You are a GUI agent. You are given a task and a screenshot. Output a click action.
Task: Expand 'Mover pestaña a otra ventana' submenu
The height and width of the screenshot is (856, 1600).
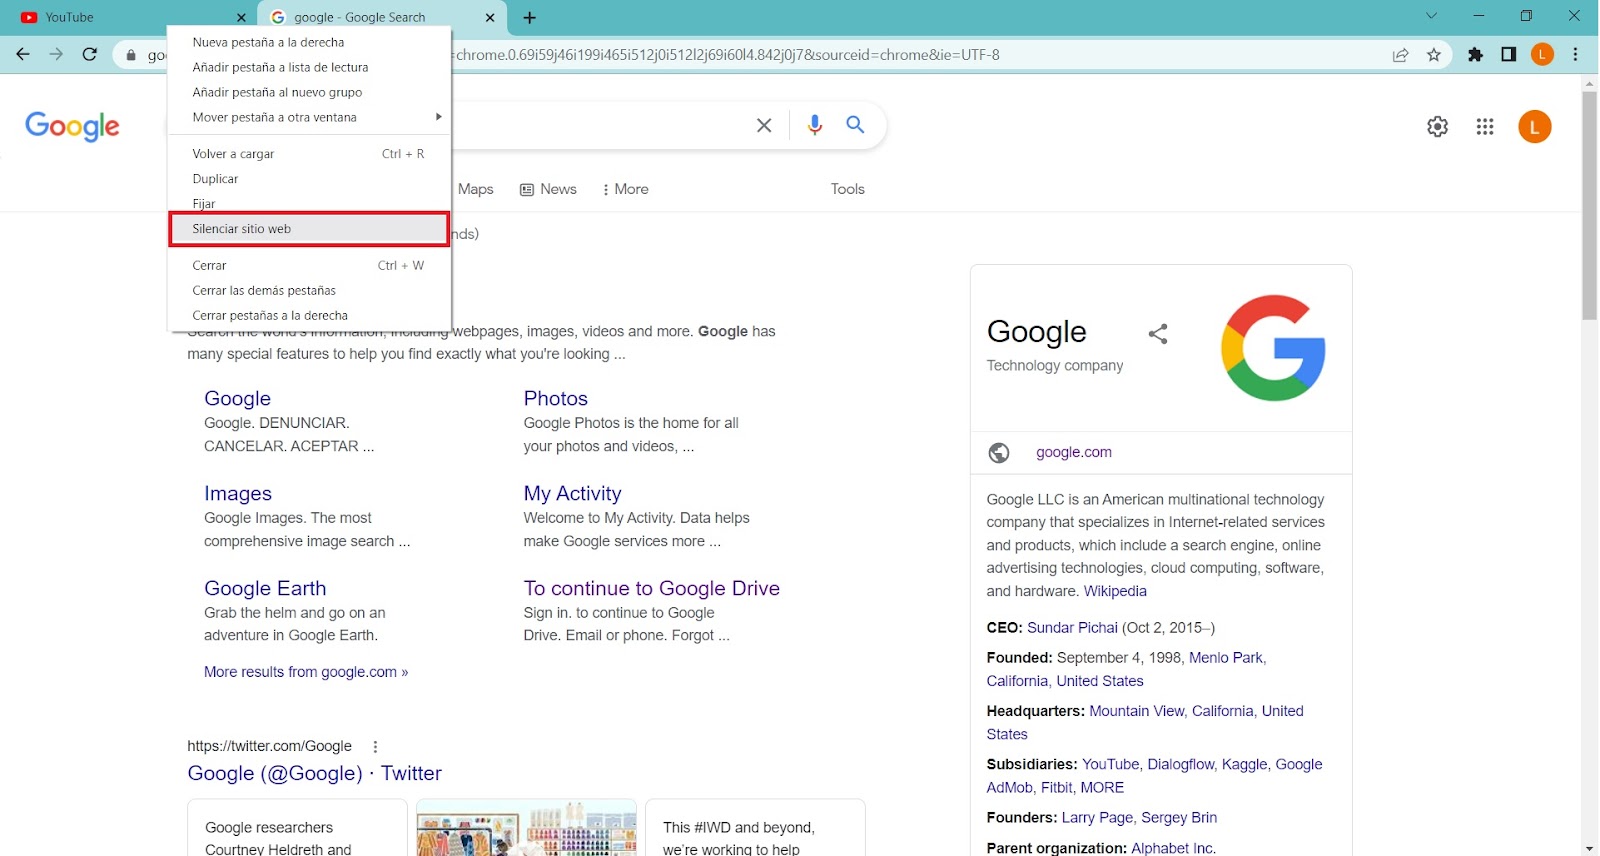[309, 117]
